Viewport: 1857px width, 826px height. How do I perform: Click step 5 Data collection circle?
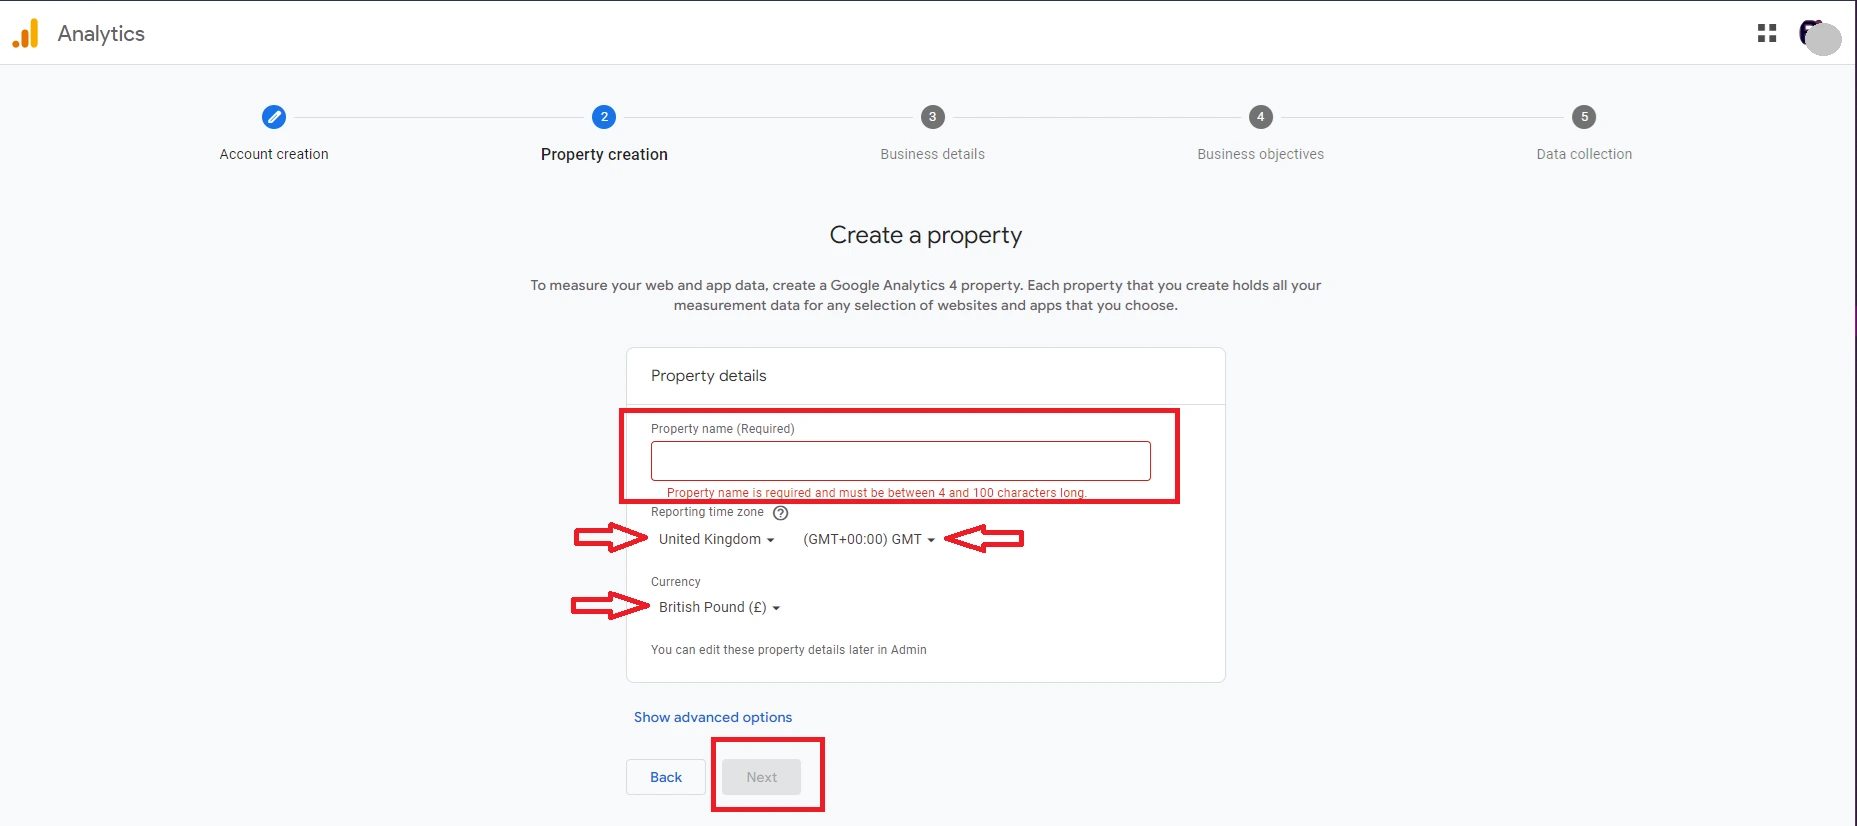click(x=1584, y=117)
